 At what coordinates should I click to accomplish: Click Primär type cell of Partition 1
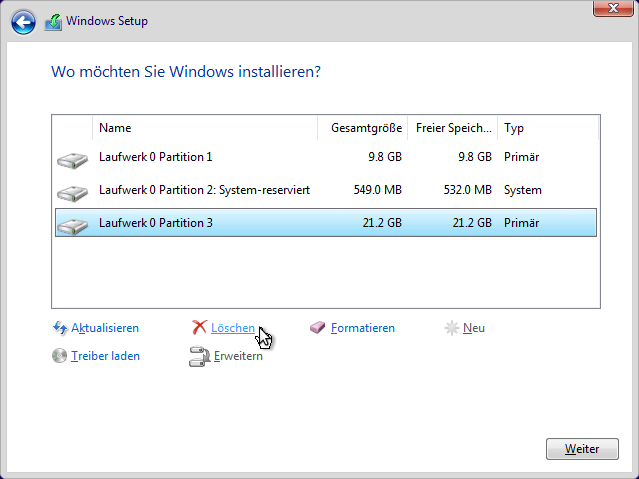pos(521,157)
